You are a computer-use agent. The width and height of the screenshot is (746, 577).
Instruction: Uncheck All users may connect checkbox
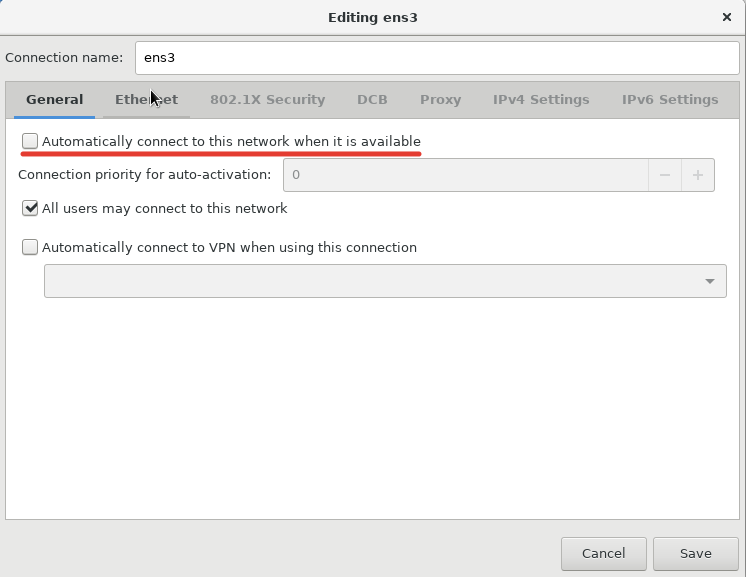[x=30, y=209]
